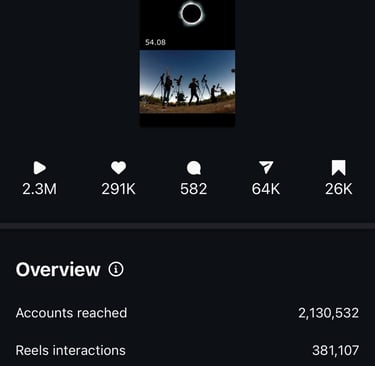This screenshot has width=375, height=366.
Task: Tap the comments bubble icon
Action: (194, 168)
